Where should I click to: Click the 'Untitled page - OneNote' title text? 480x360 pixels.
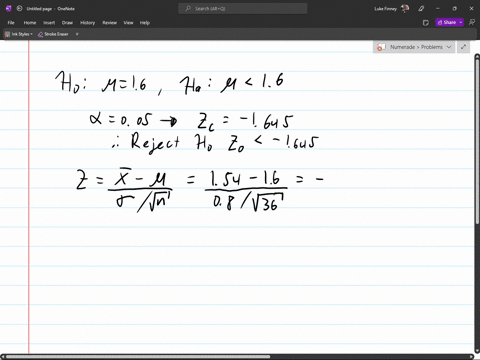click(x=51, y=9)
